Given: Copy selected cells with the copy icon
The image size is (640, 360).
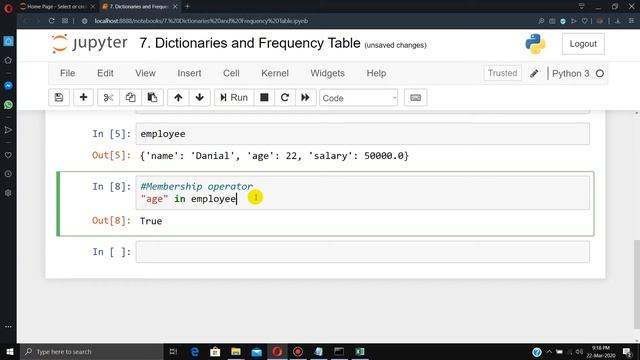Looking at the screenshot, I should click(x=130, y=98).
